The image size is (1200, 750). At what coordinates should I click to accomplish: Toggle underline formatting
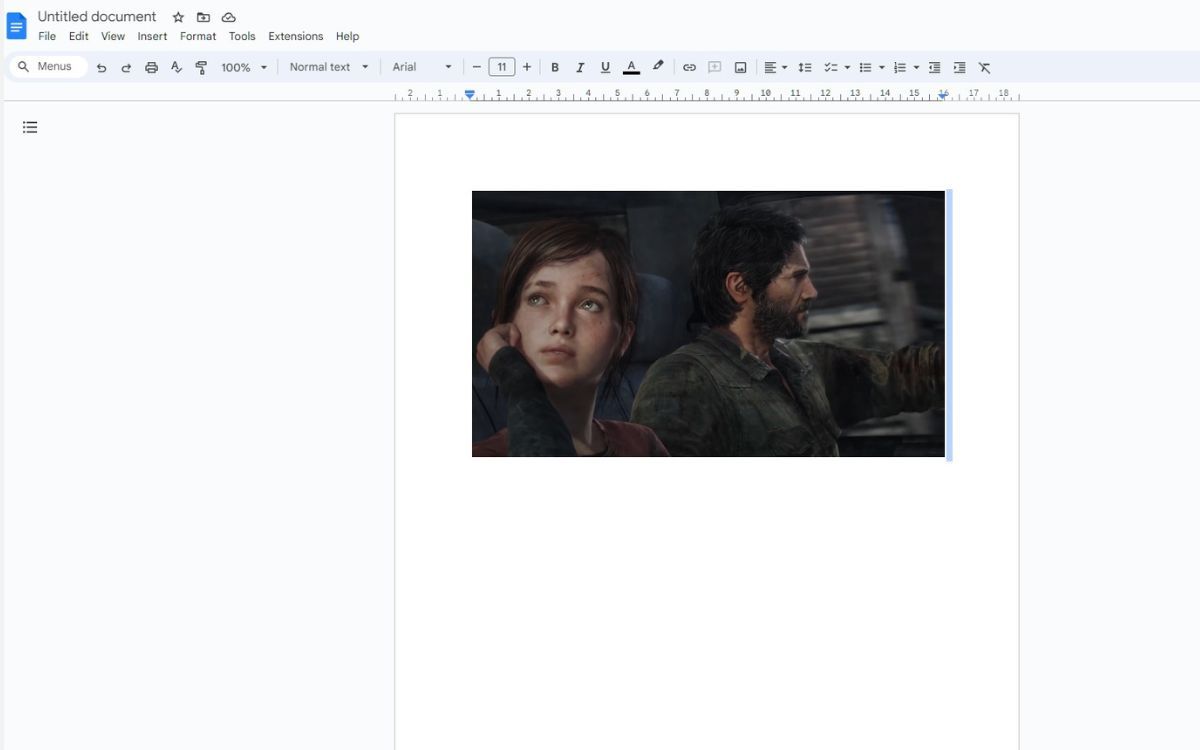[605, 67]
